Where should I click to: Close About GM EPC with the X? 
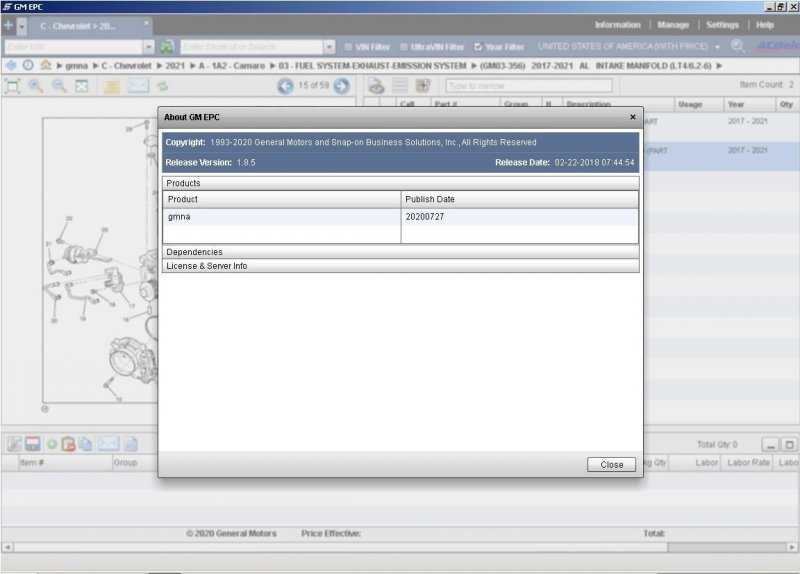[633, 117]
